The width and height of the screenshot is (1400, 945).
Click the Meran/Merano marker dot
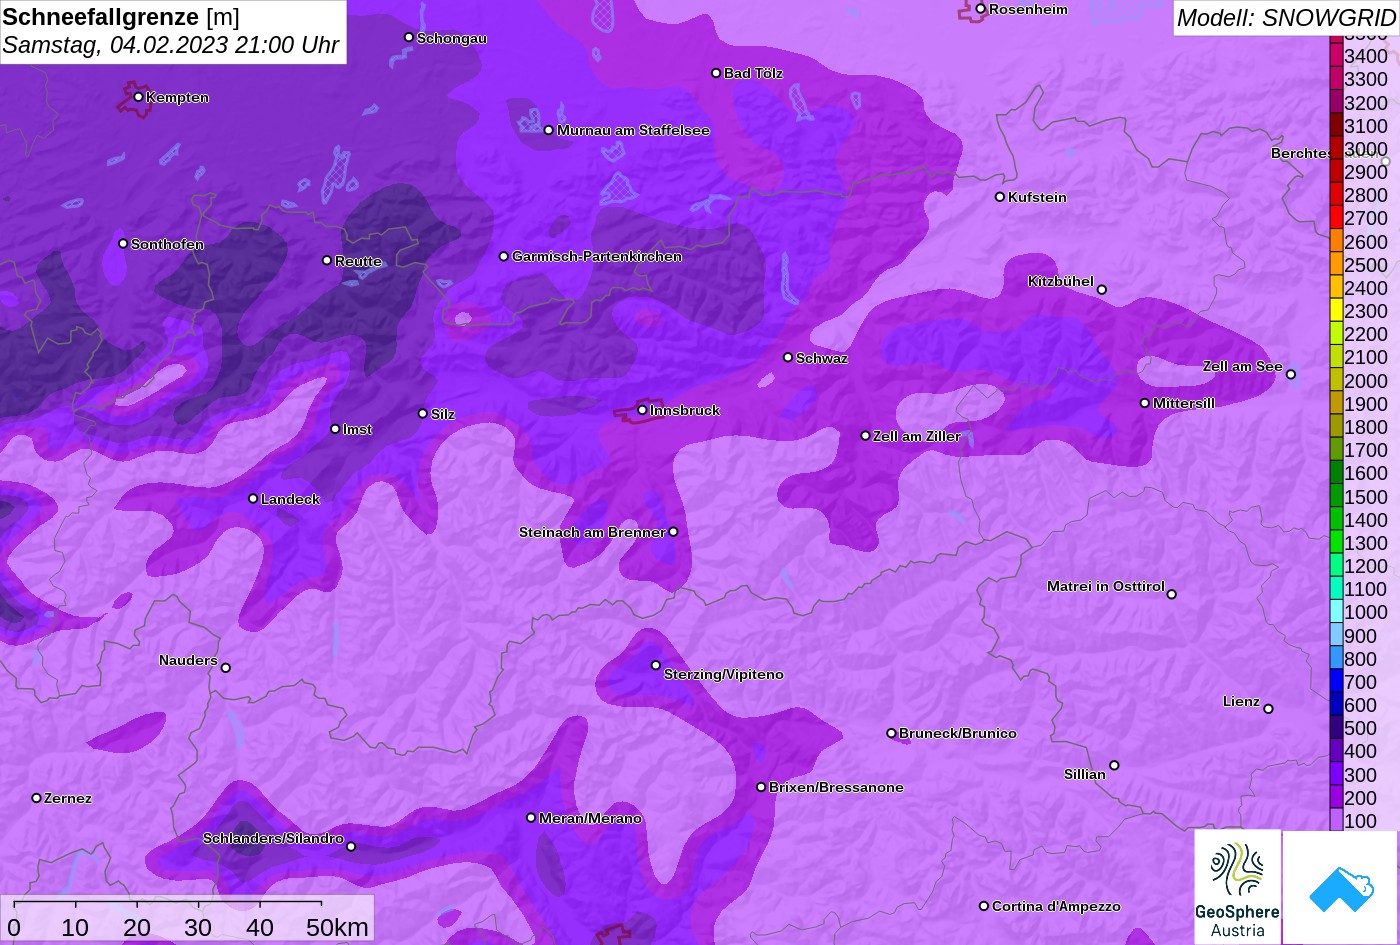(x=531, y=818)
